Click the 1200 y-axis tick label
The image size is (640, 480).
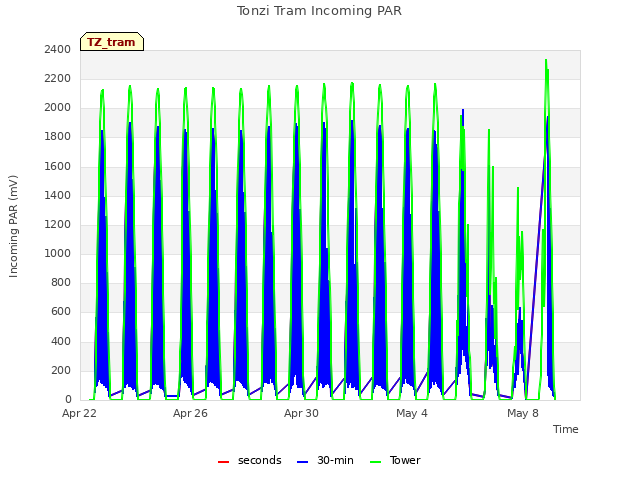pyautogui.click(x=58, y=224)
